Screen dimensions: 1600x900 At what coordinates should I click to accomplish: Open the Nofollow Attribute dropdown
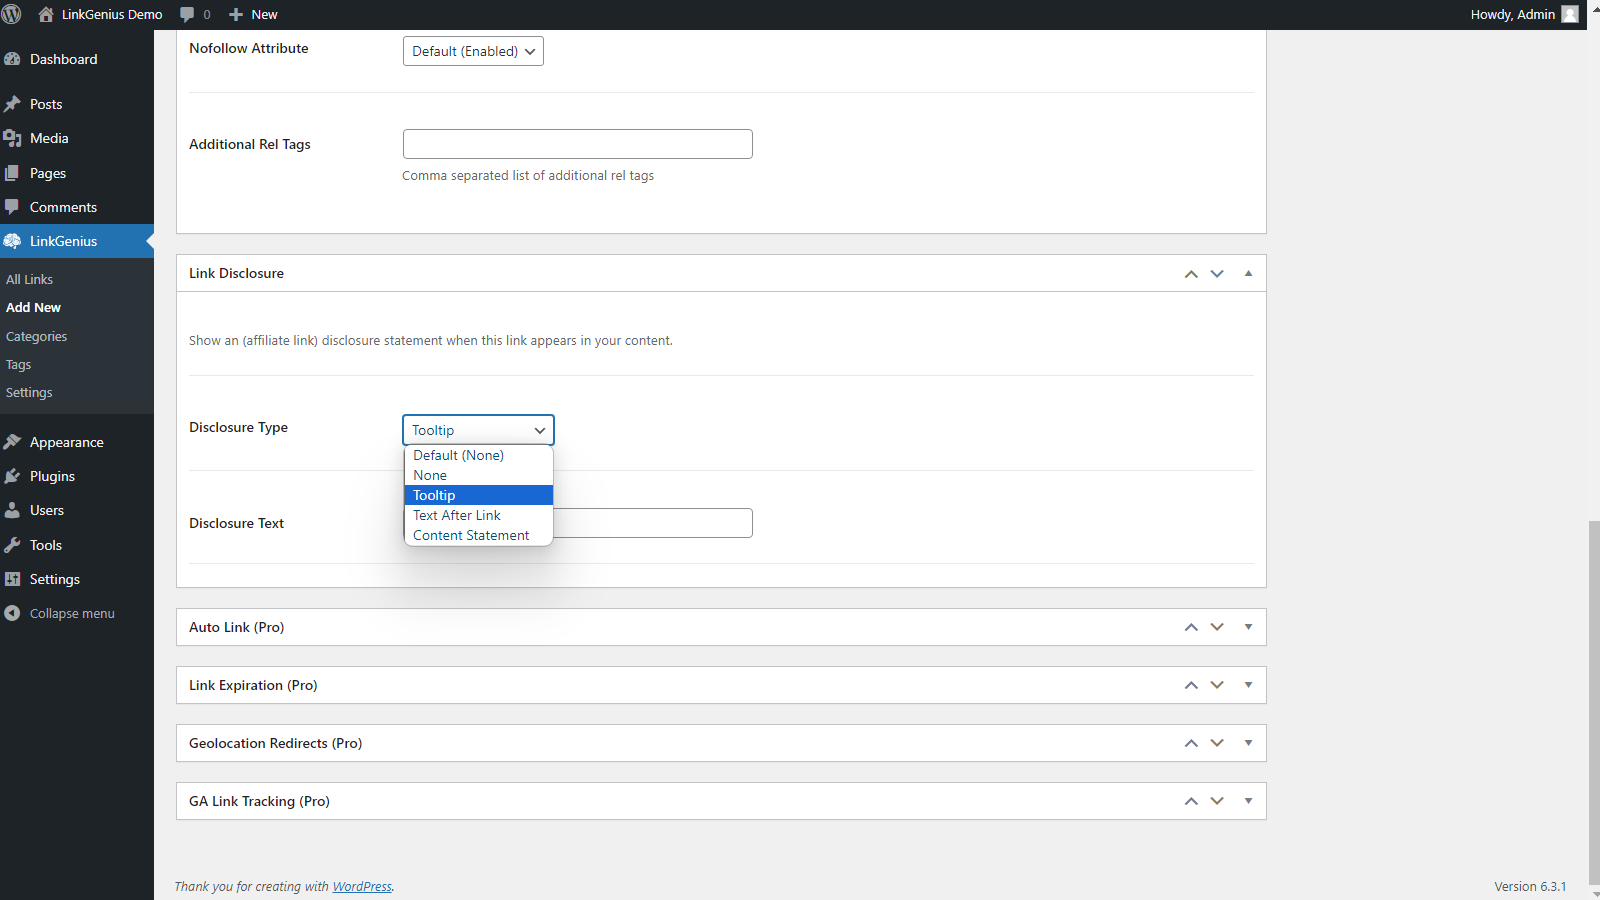pos(473,51)
